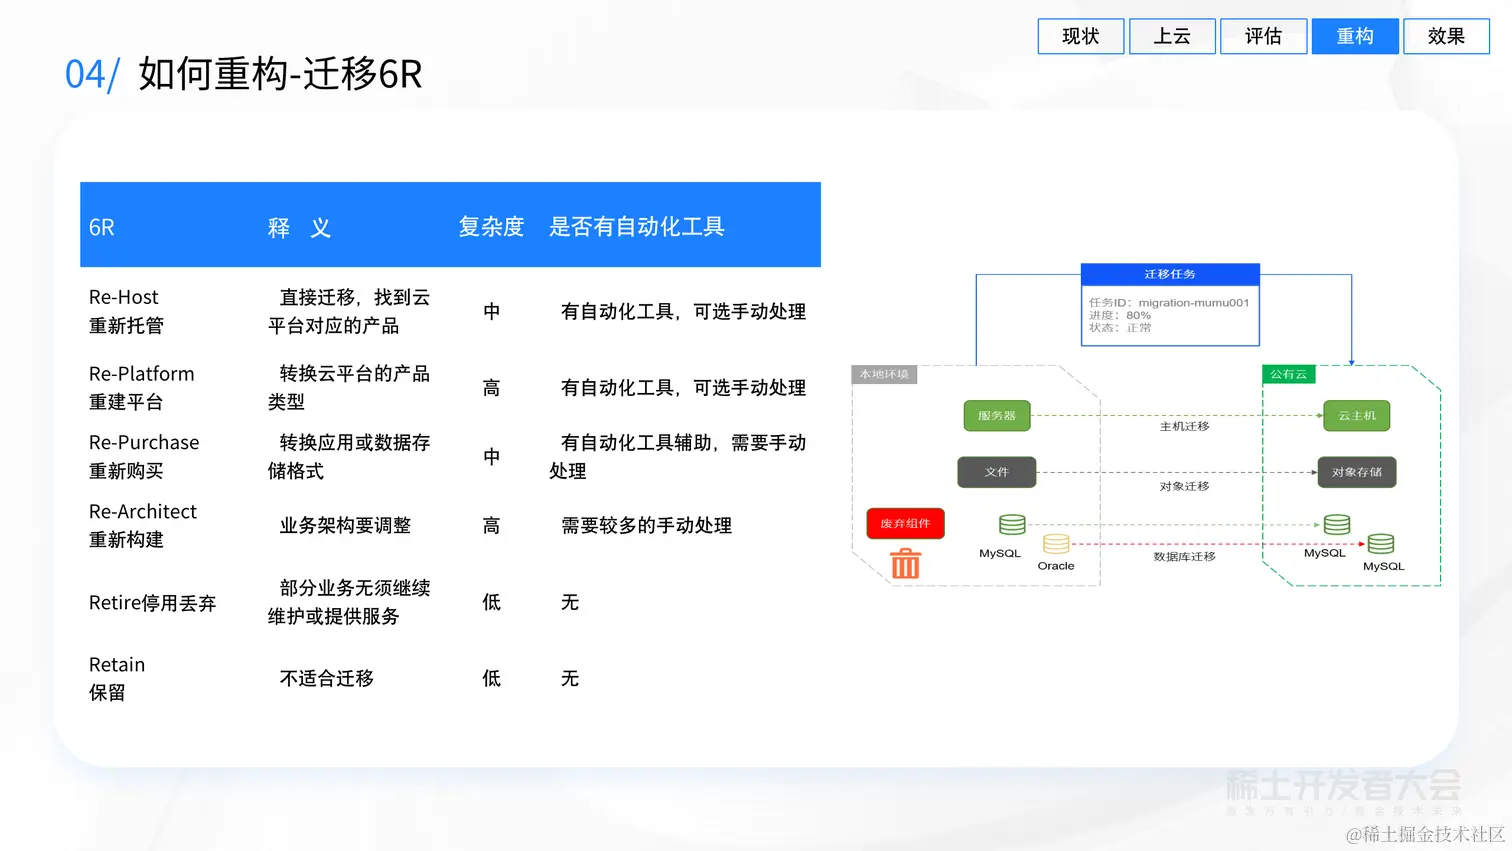Screen dimensions: 1512x851
Task: Click the highlighted 重构 tab
Action: (1355, 36)
